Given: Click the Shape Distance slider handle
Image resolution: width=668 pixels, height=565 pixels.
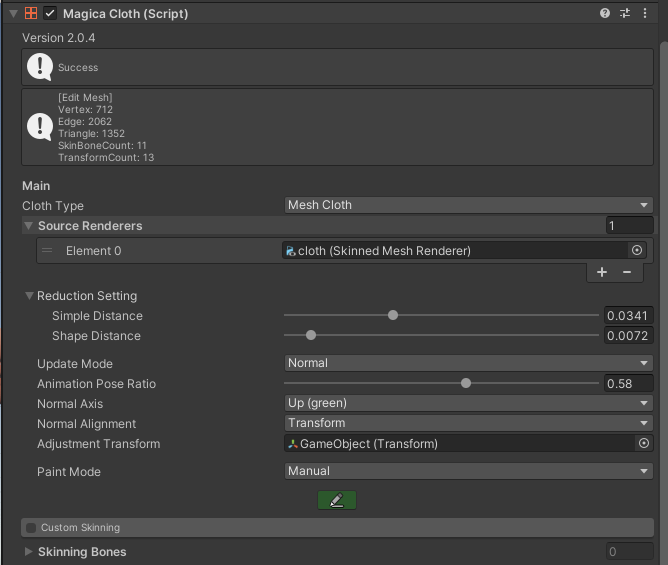Looking at the screenshot, I should 311,335.
